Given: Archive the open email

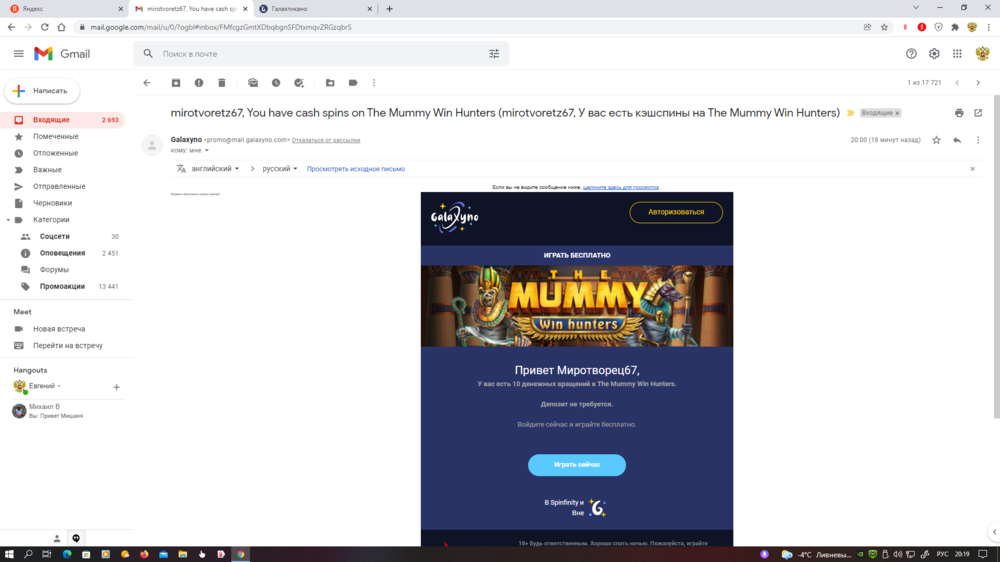Looking at the screenshot, I should (176, 83).
